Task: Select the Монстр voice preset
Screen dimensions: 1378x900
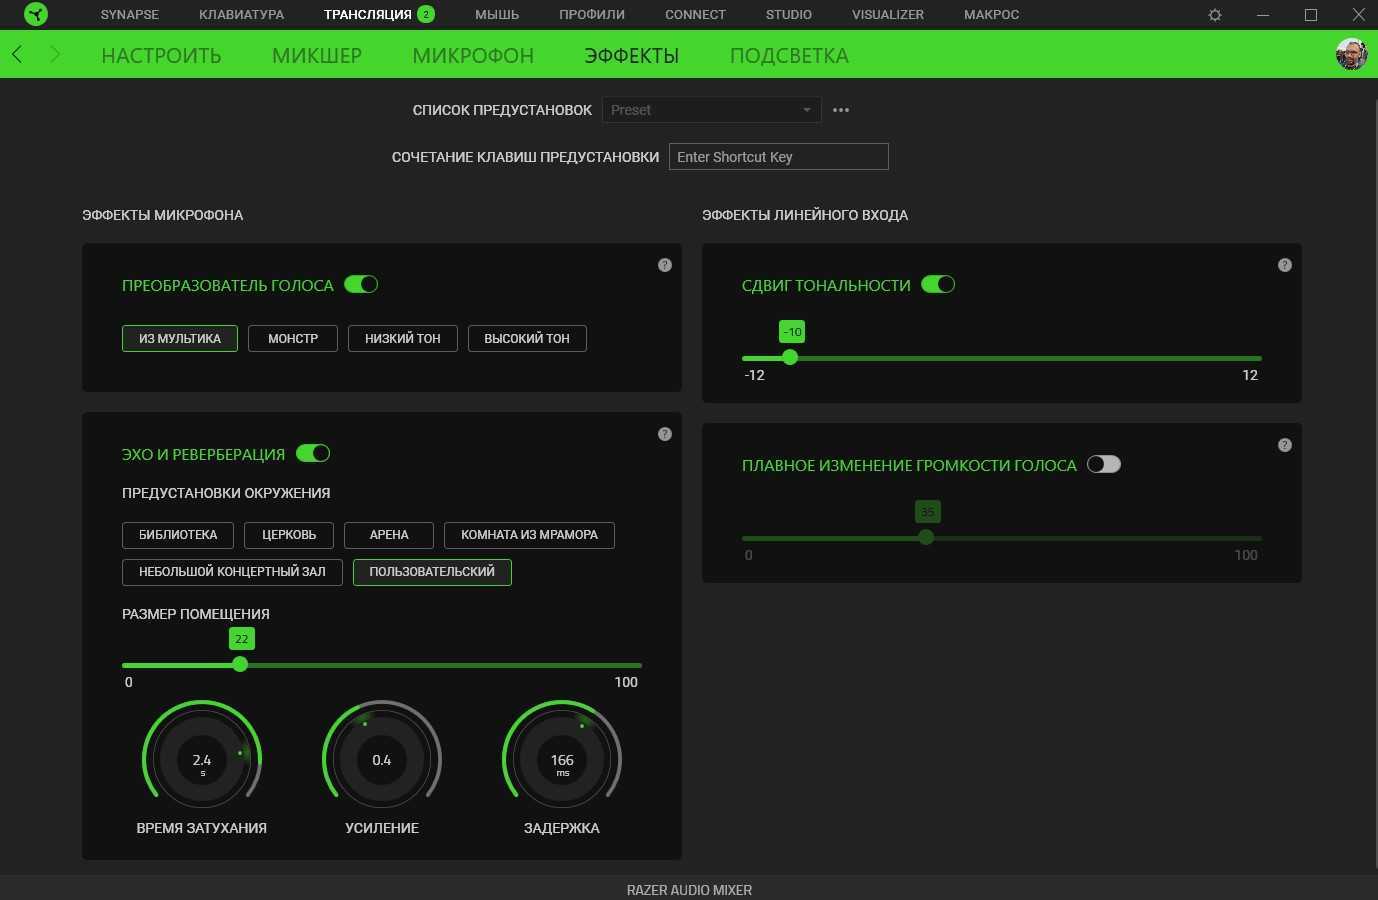Action: 293,339
